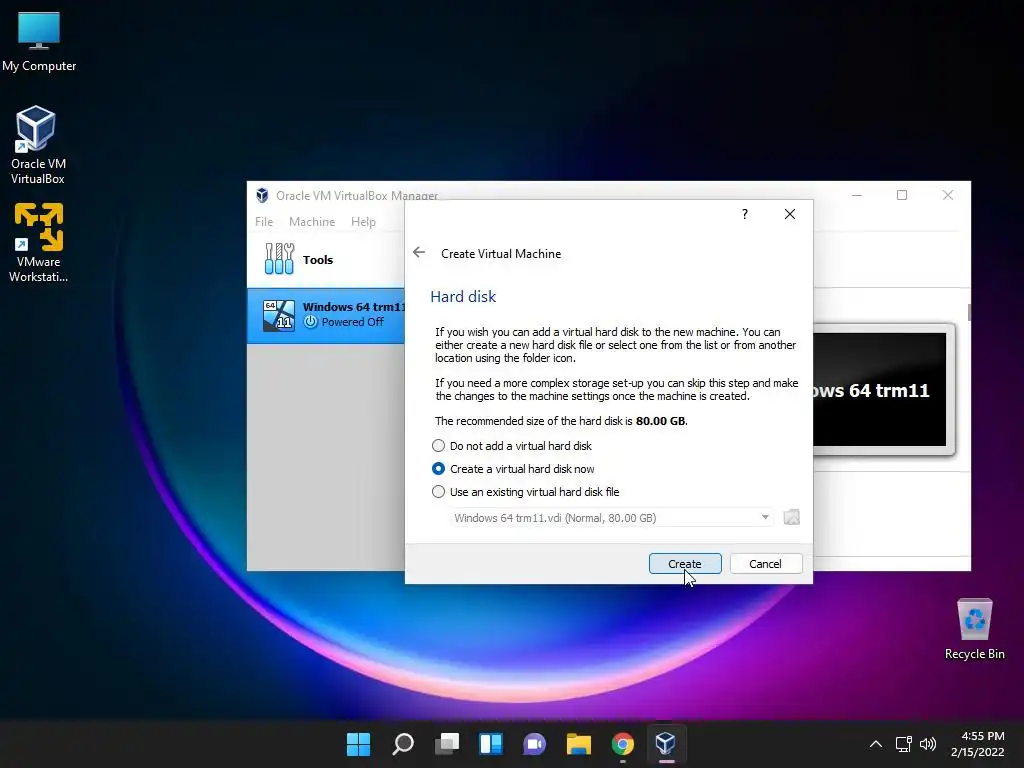
Task: Open clock showing 4:55 PM
Action: pyautogui.click(x=978, y=744)
